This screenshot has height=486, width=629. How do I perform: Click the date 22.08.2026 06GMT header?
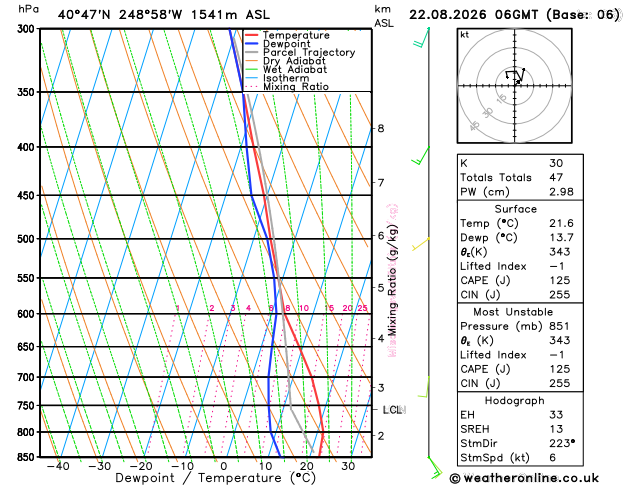pyautogui.click(x=473, y=15)
